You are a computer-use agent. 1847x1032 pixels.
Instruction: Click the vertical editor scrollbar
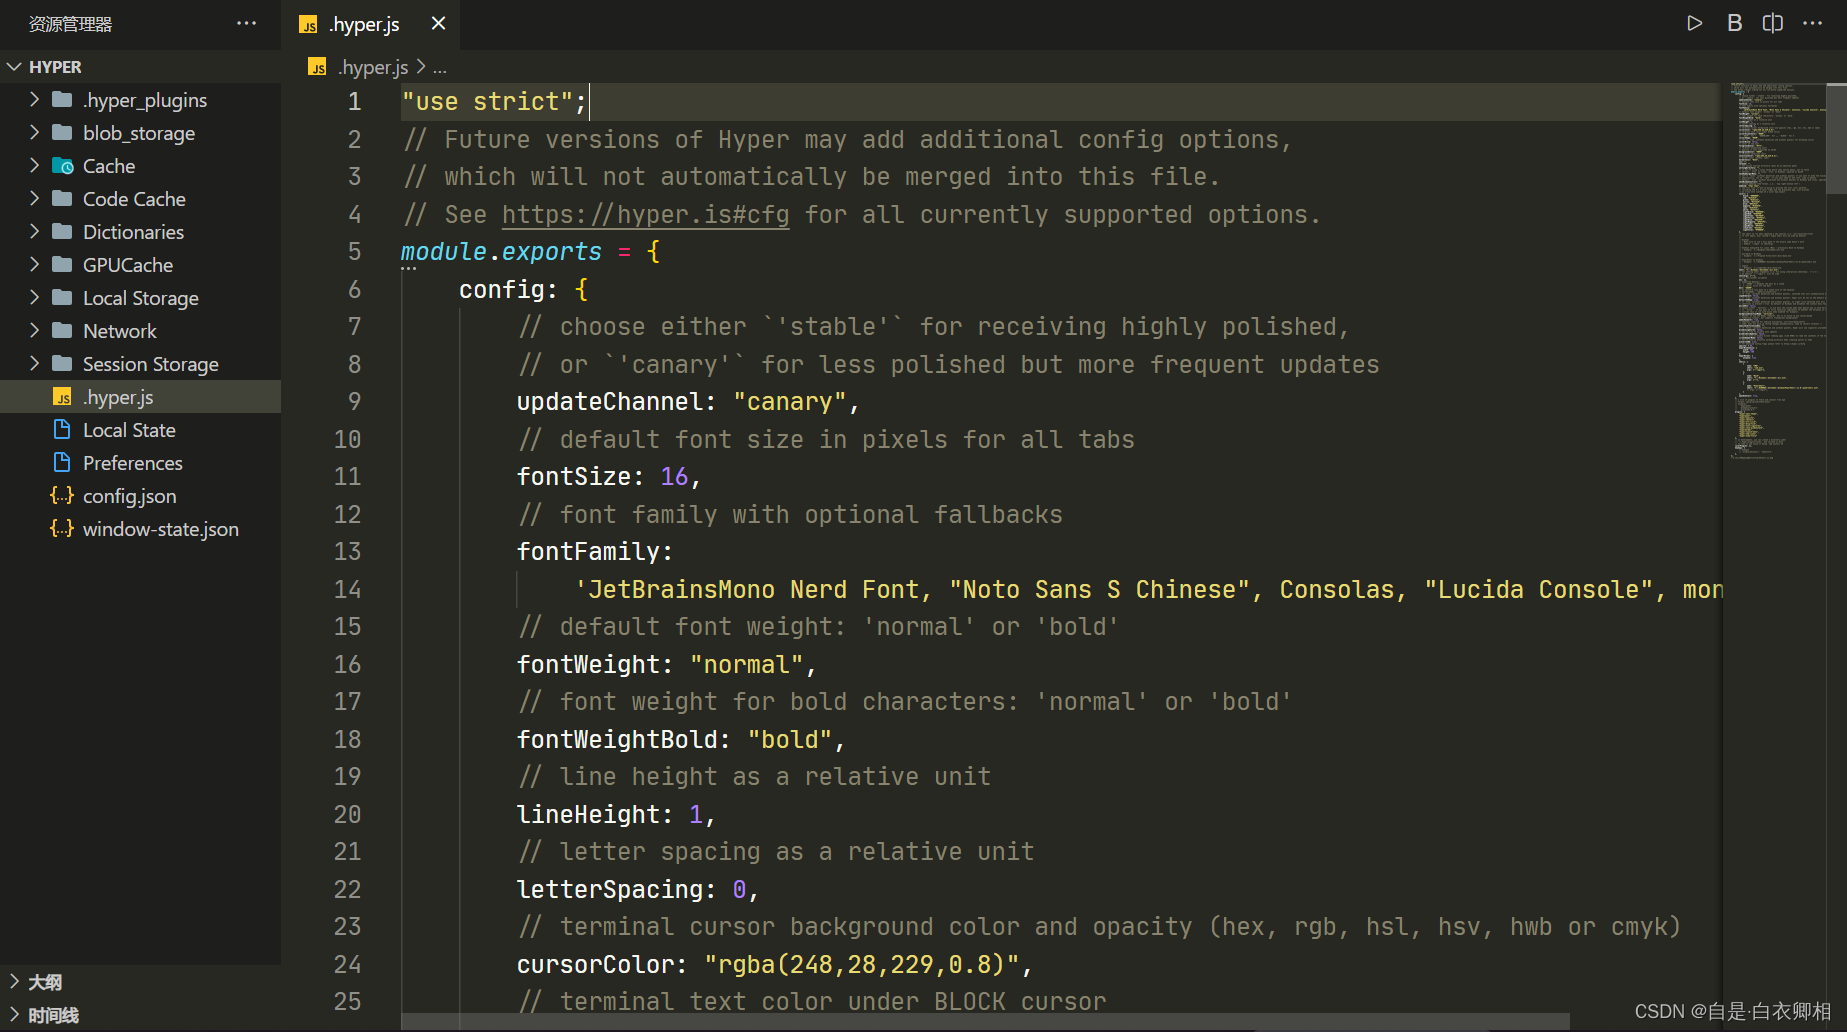(1836, 138)
